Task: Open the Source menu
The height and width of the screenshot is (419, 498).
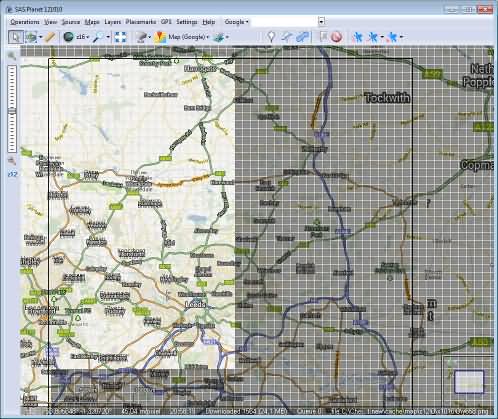Action: coord(71,22)
